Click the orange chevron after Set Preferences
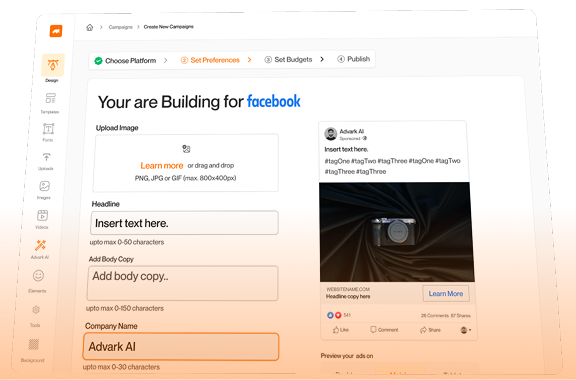Viewport: 576px width, 380px height. tap(249, 60)
